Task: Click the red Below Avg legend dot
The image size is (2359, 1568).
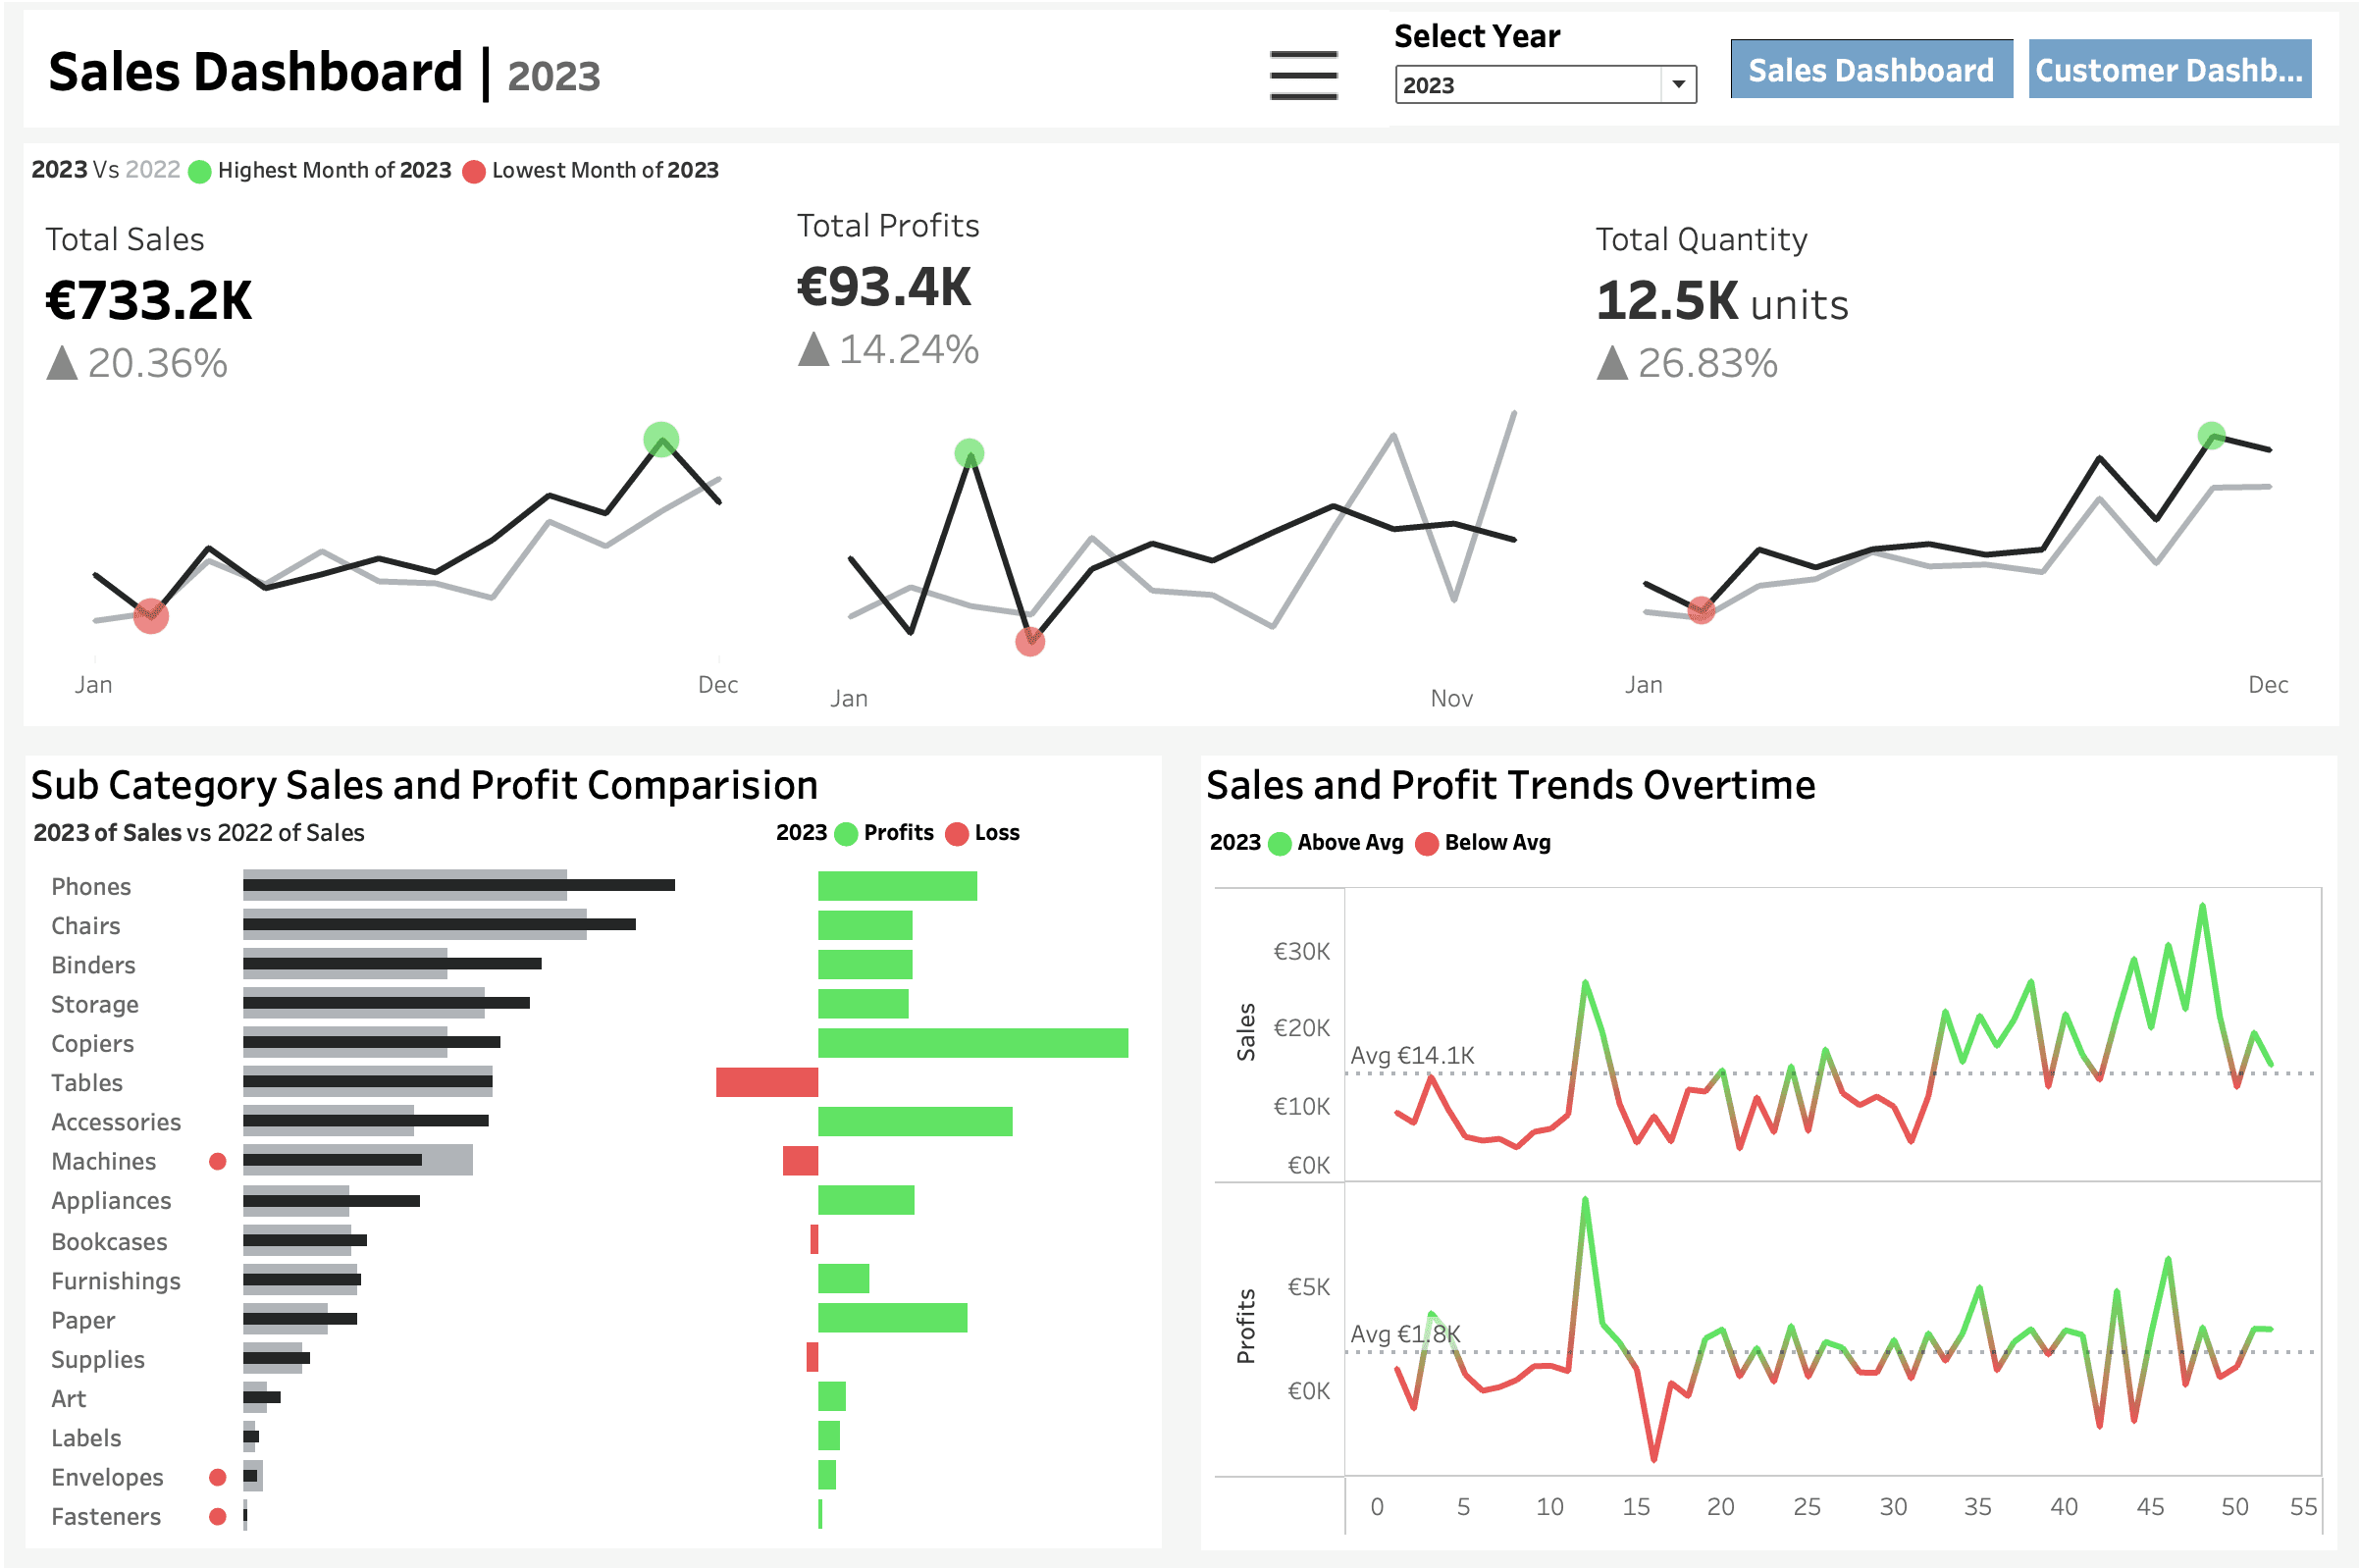Action: tap(1427, 844)
